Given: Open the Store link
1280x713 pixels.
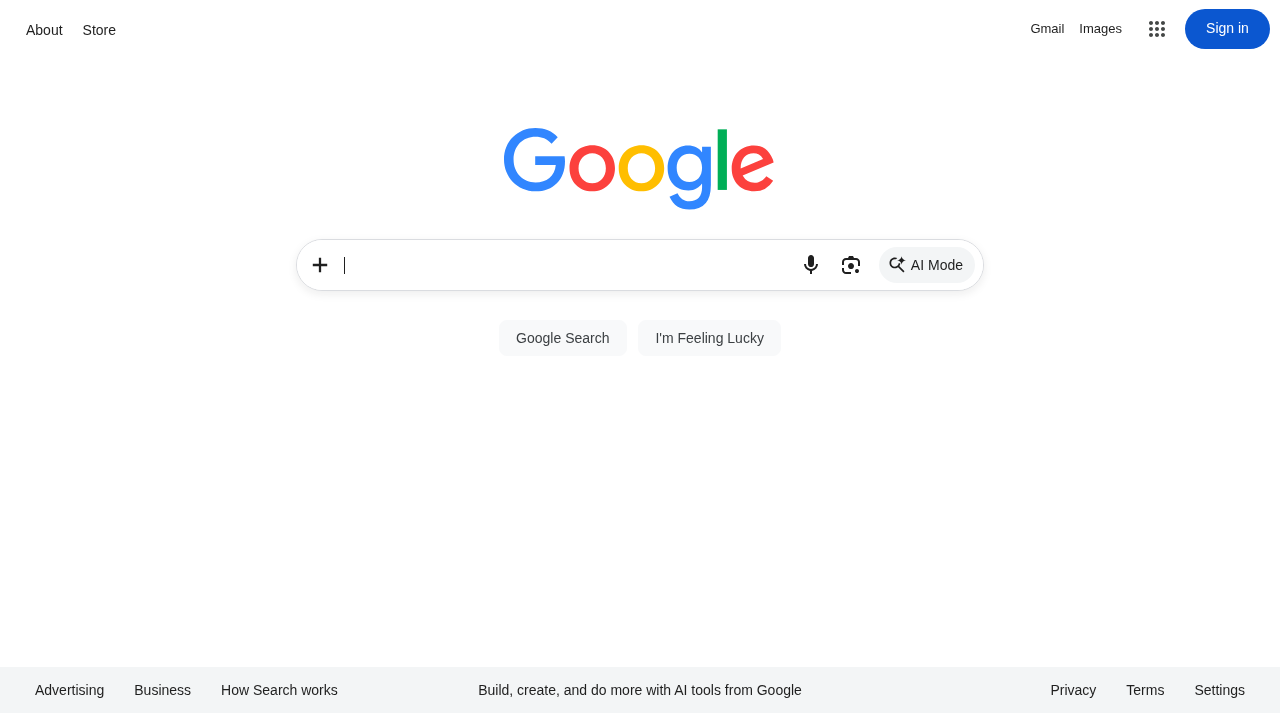Looking at the screenshot, I should pyautogui.click(x=99, y=30).
